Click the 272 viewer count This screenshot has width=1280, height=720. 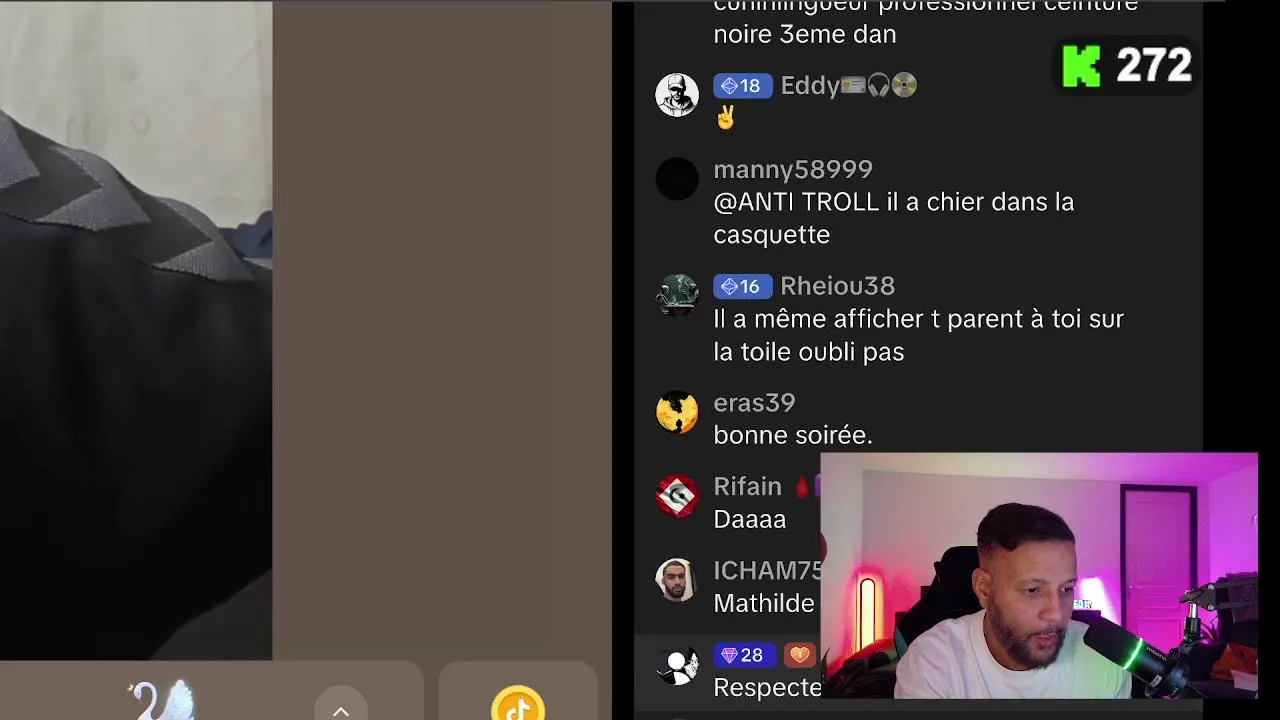1154,66
